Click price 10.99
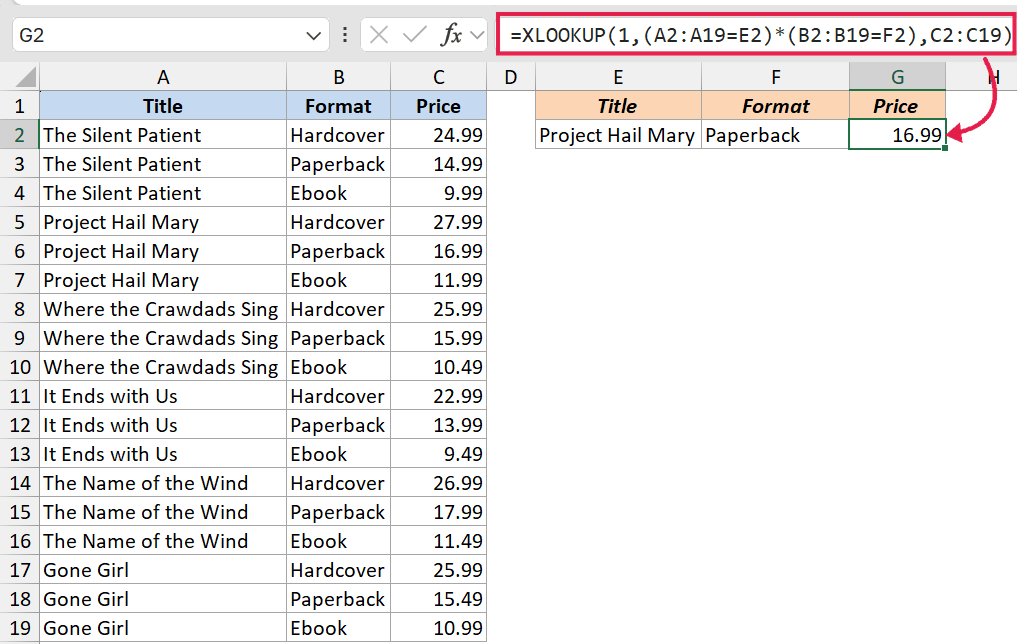 438,628
